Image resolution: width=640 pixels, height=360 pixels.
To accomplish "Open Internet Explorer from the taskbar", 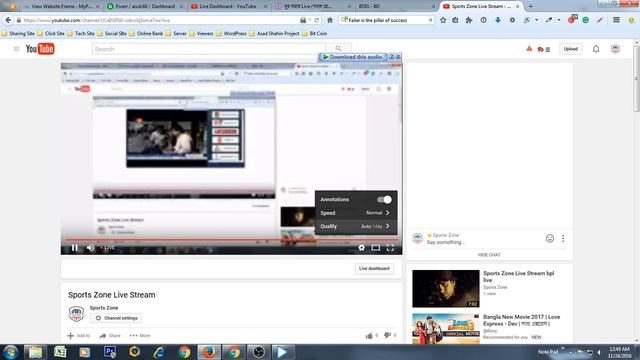I will [159, 352].
